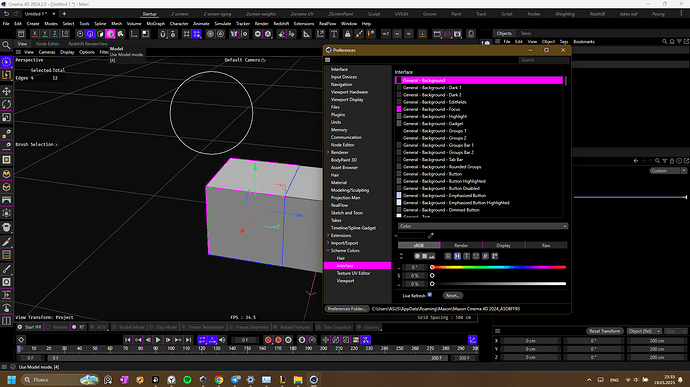This screenshot has height=387, width=690.
Task: Click the hue slider bar
Action: 499,267
